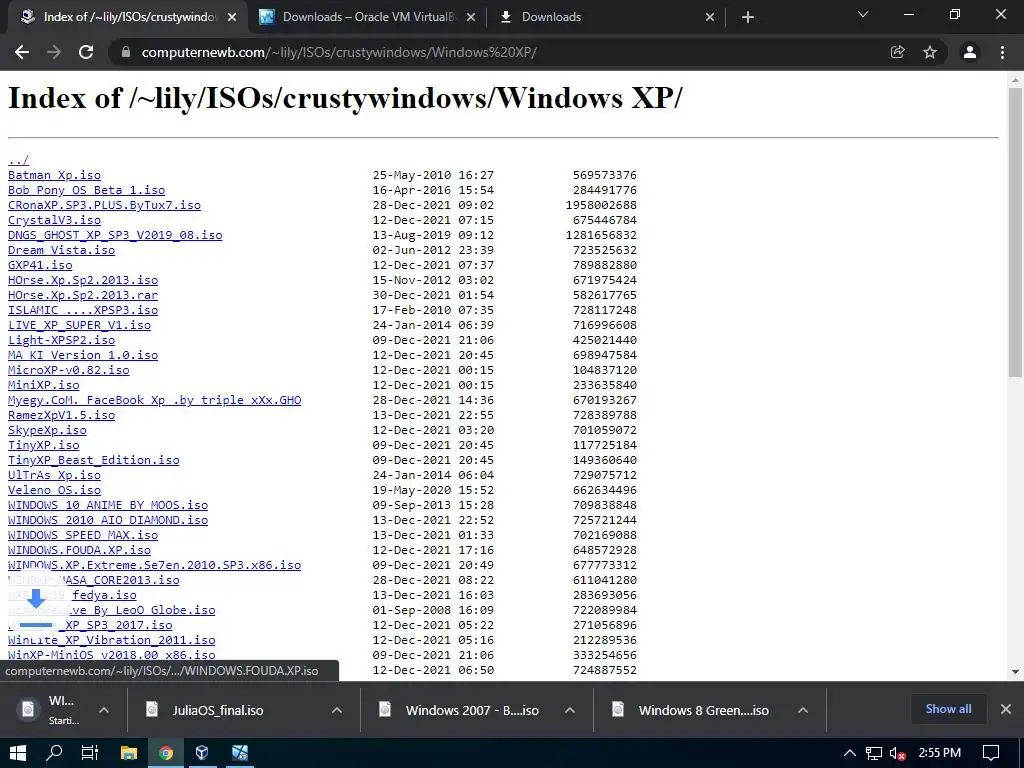
Task: Download MicroXP-v0.82.iso
Action: pos(69,370)
